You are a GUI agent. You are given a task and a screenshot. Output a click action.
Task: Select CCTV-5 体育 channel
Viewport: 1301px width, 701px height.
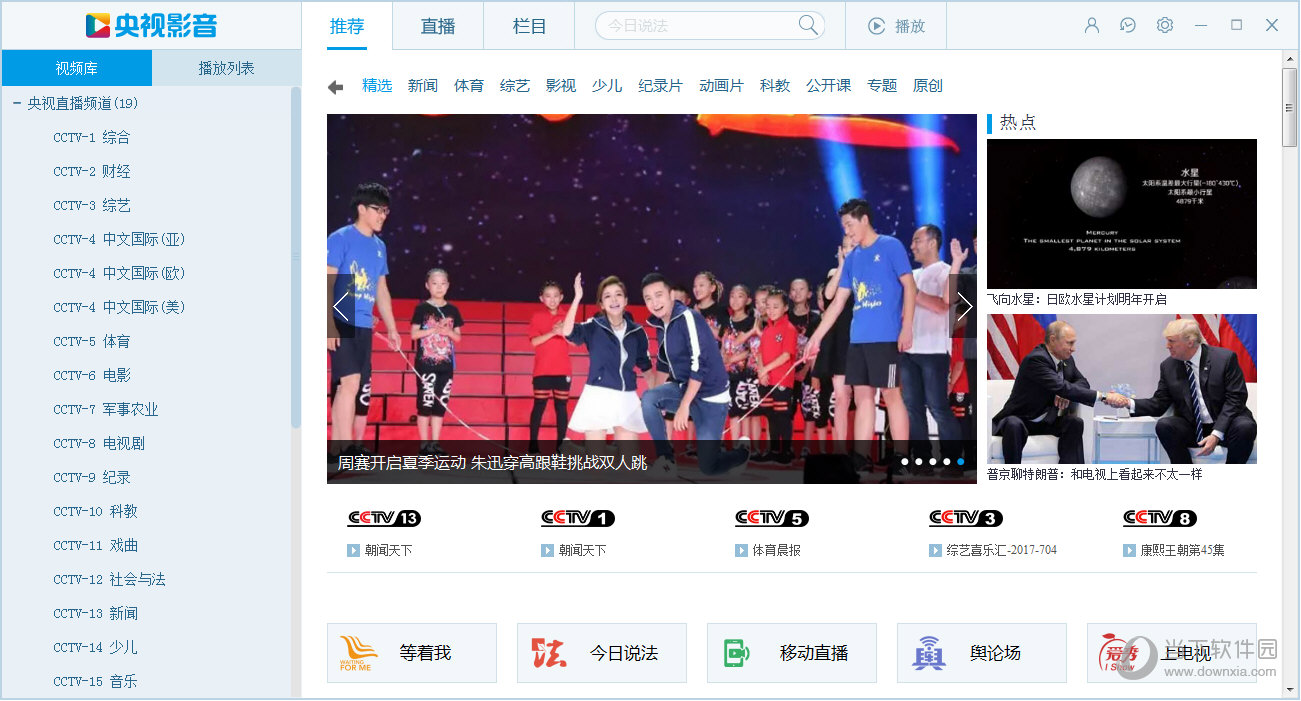coord(92,341)
